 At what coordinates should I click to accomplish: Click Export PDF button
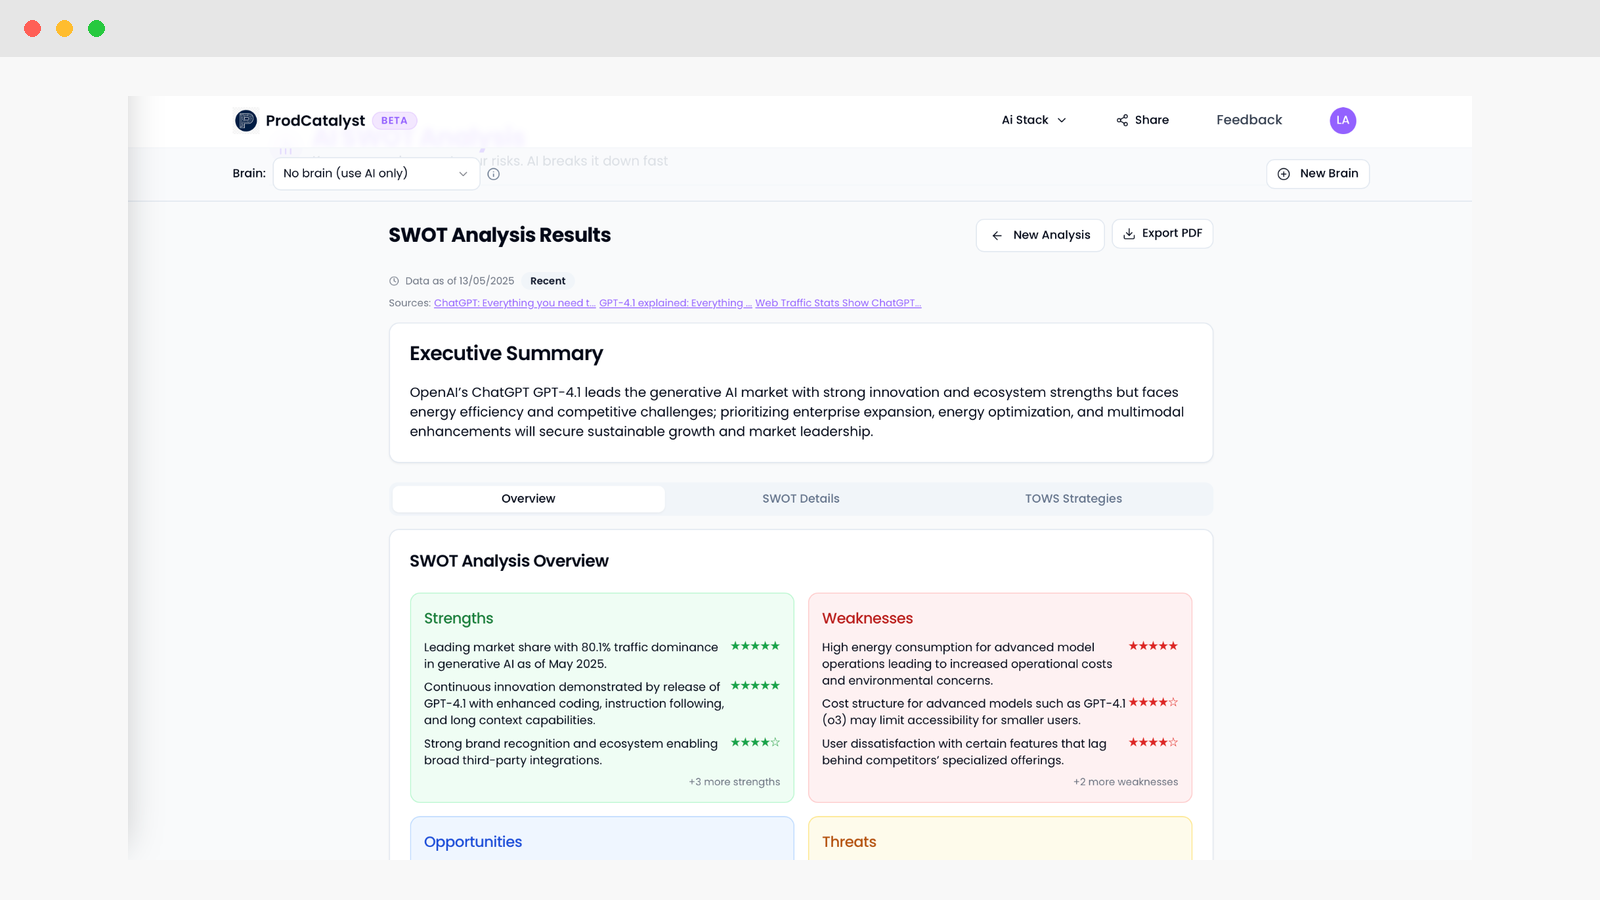(1162, 233)
